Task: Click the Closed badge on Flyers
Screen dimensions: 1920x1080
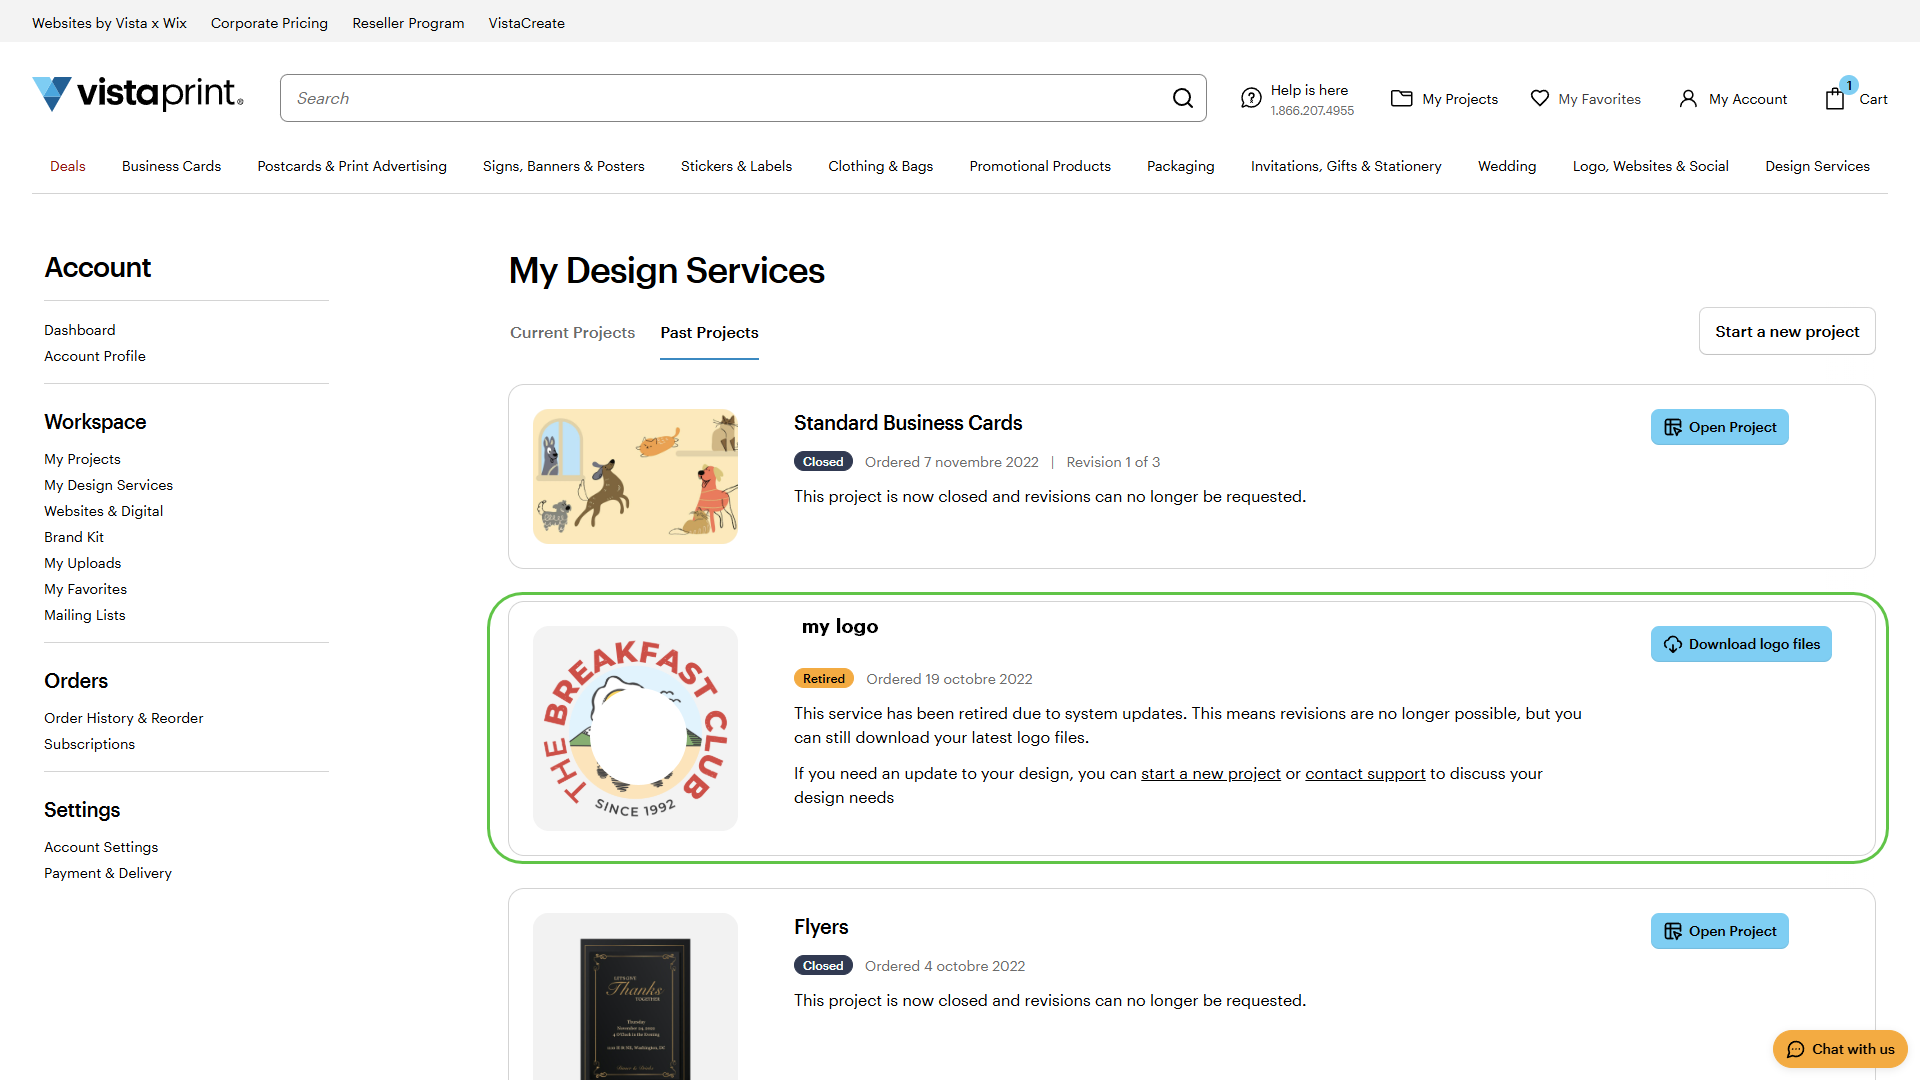Action: (823, 965)
